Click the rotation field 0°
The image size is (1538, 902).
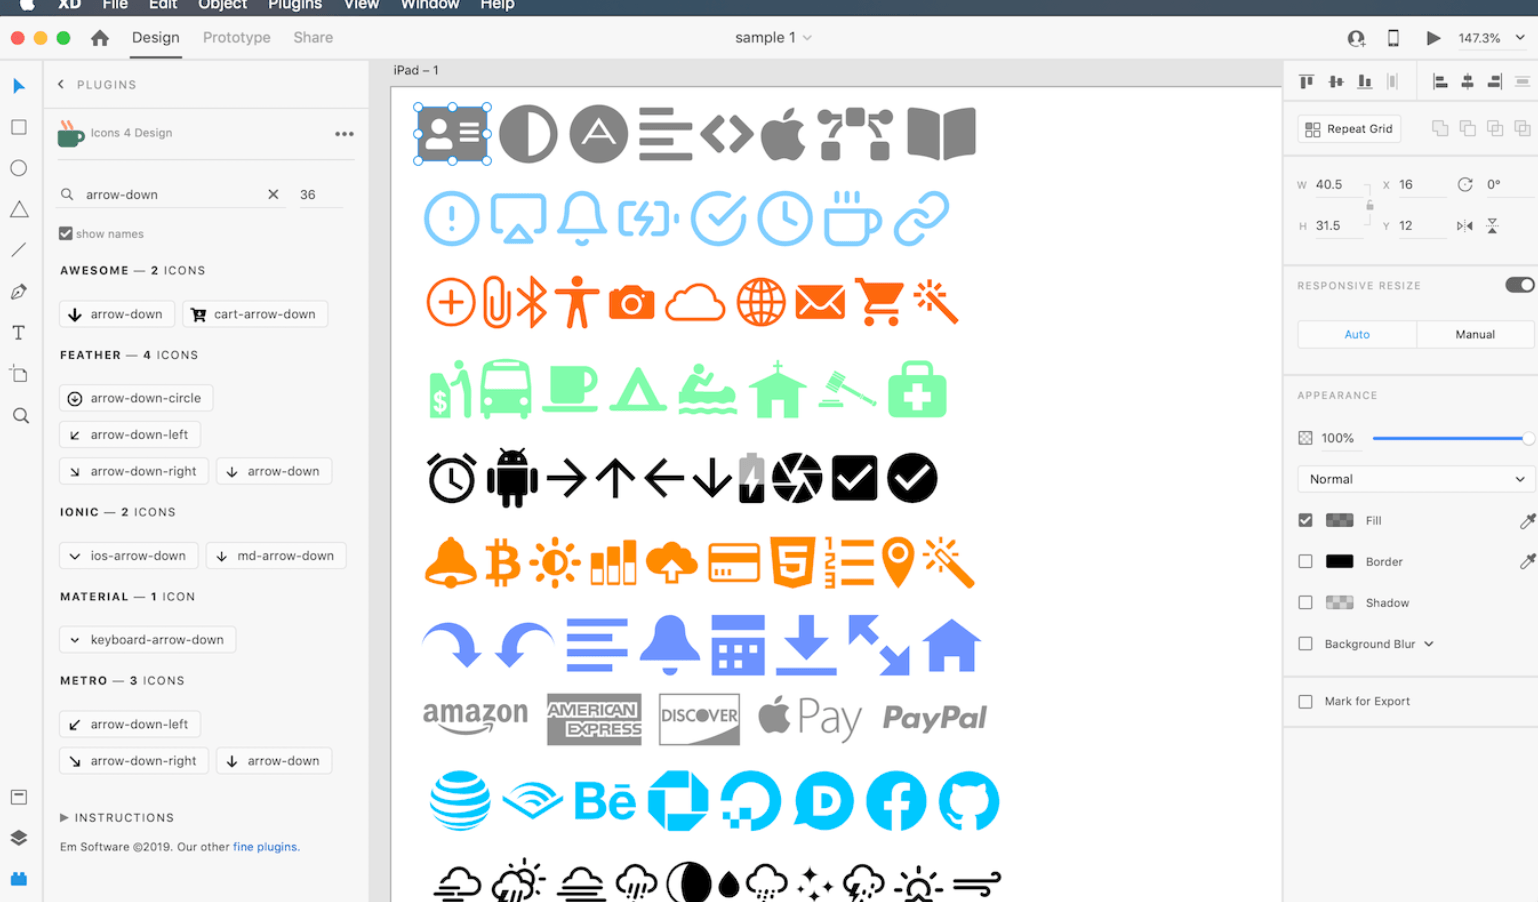pos(1507,185)
